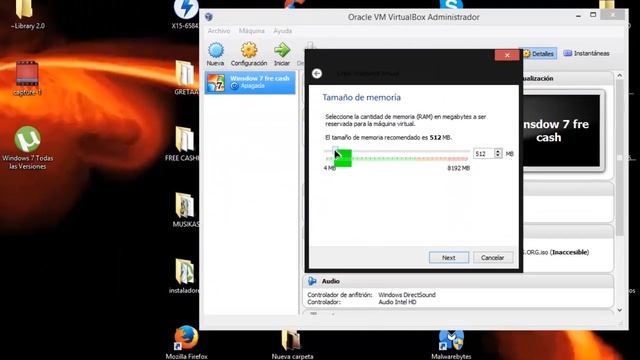Click details panel scroll up arrow
Viewport: 640px width, 360px height.
click(620, 76)
